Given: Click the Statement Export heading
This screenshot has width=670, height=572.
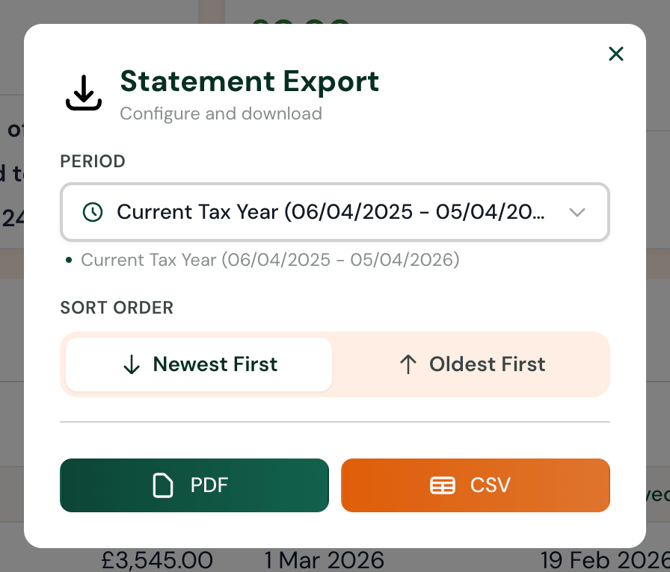Looking at the screenshot, I should pos(249,81).
